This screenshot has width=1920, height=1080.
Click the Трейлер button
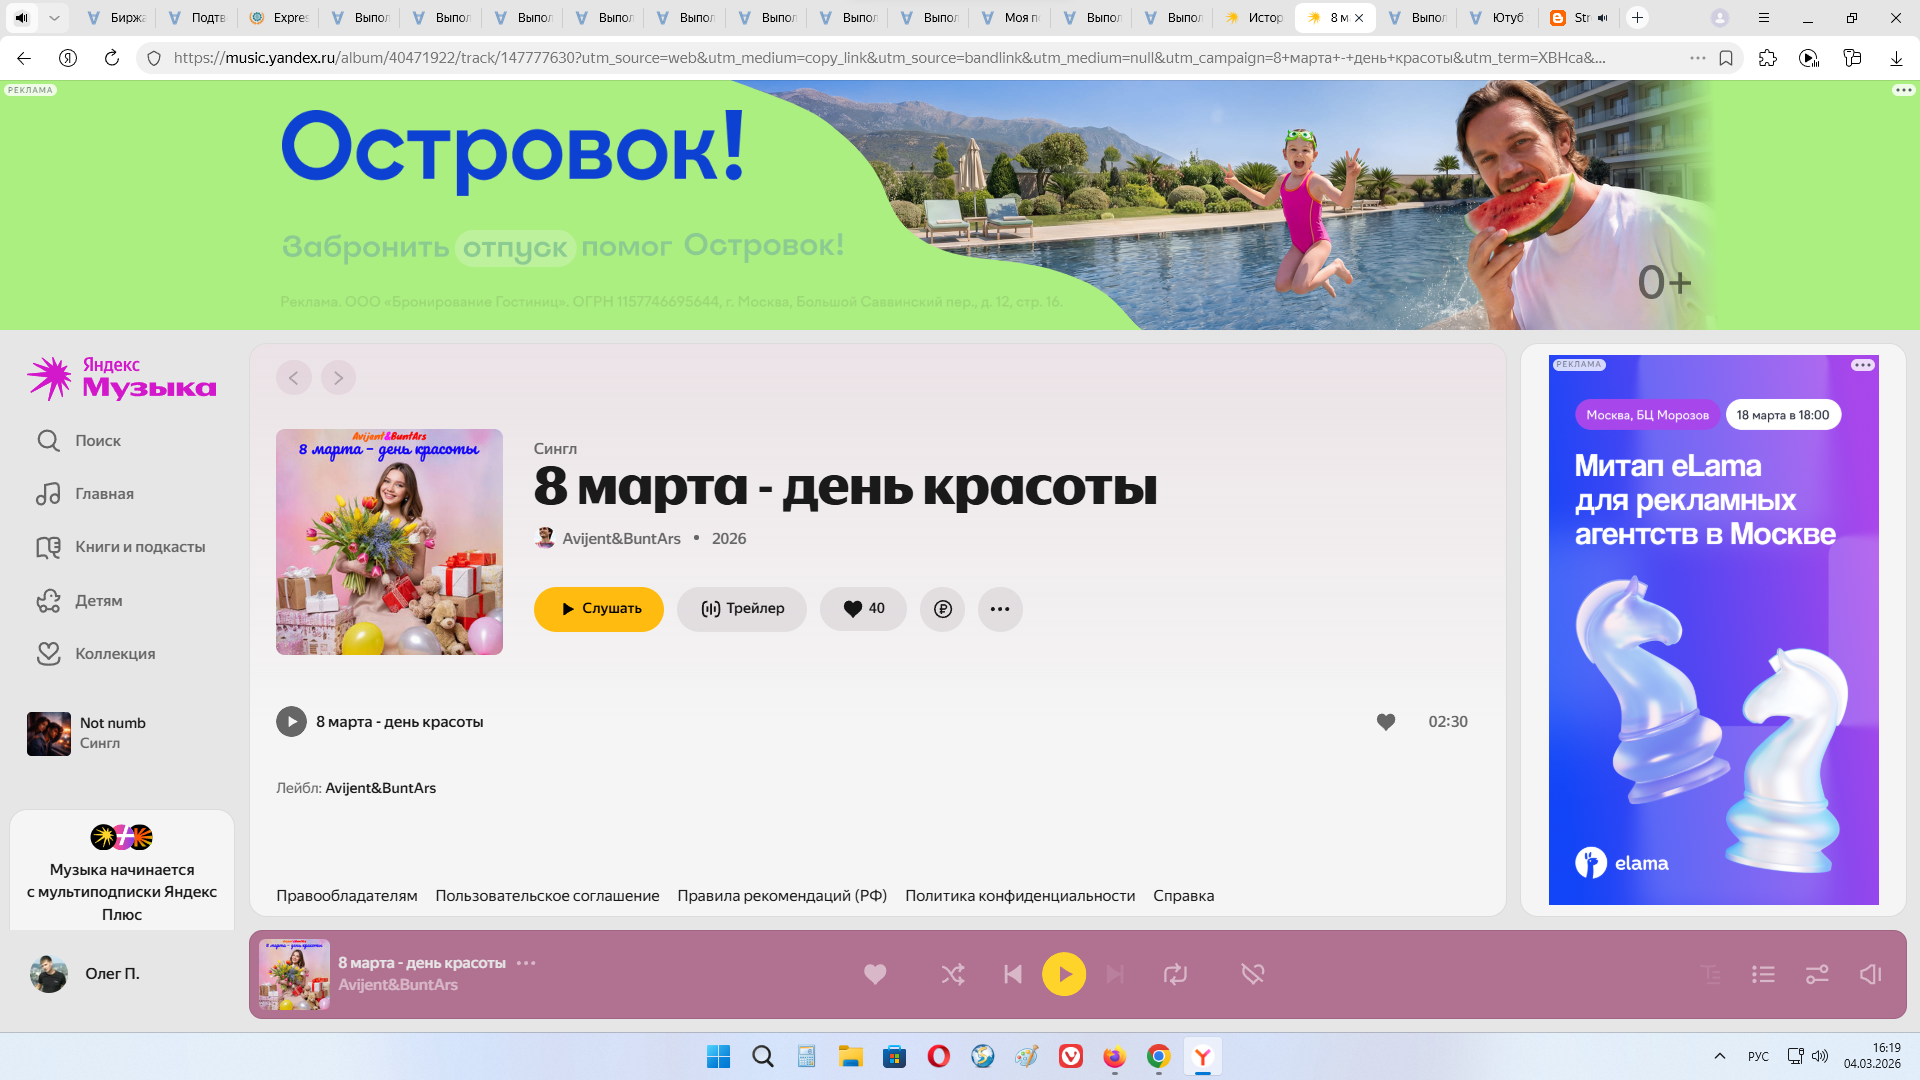tap(741, 609)
